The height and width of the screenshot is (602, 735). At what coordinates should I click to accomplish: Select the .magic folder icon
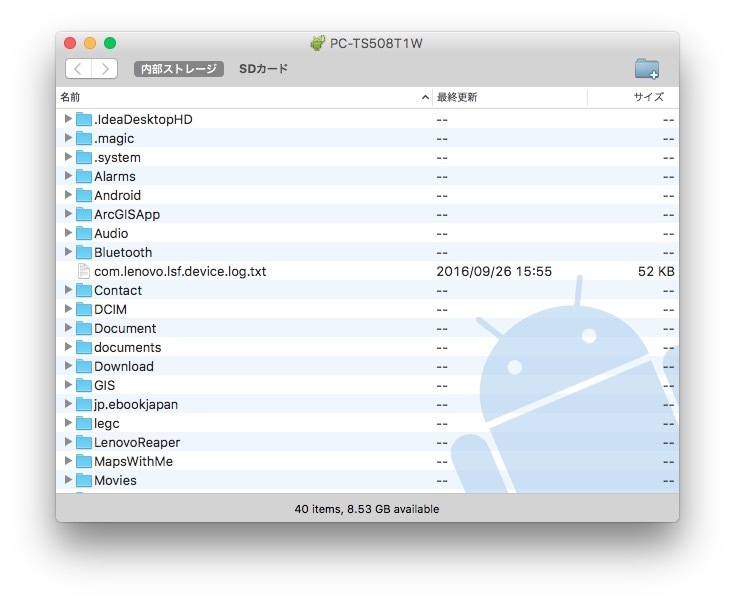point(84,138)
